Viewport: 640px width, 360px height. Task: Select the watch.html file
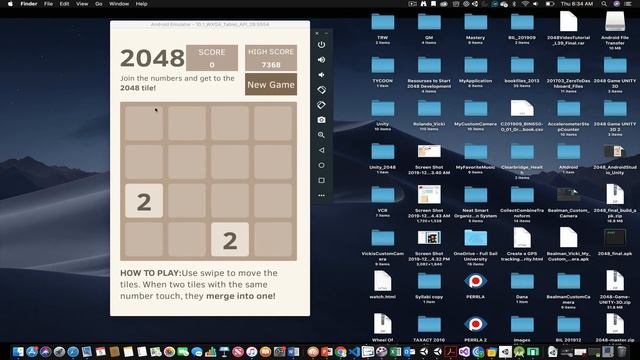click(382, 281)
